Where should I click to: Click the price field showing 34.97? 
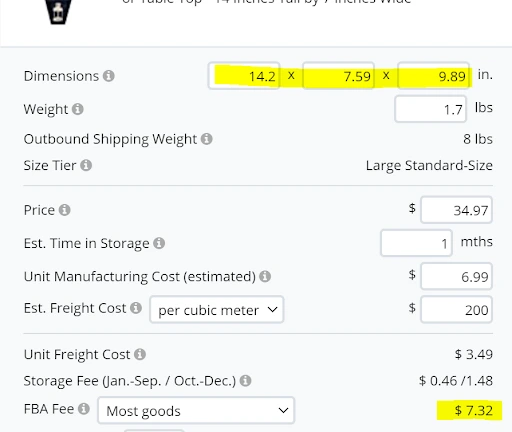[456, 210]
